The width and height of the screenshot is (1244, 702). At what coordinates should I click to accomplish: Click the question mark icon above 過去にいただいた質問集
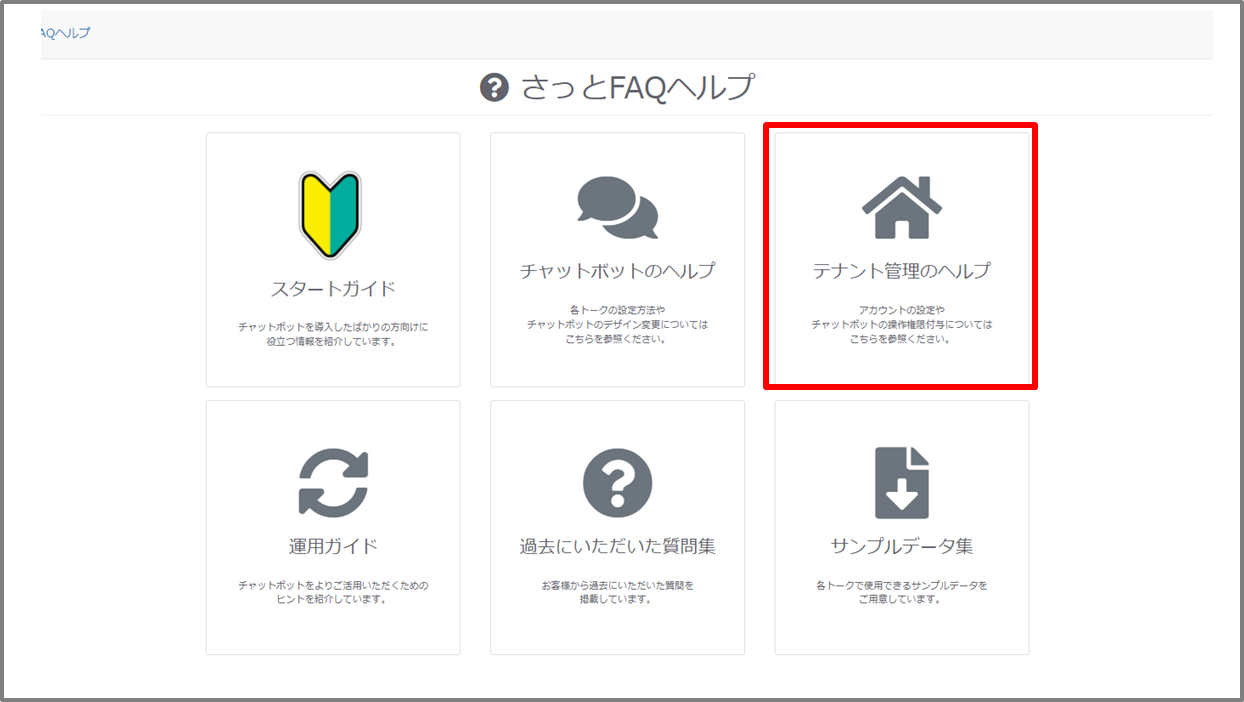tap(618, 483)
